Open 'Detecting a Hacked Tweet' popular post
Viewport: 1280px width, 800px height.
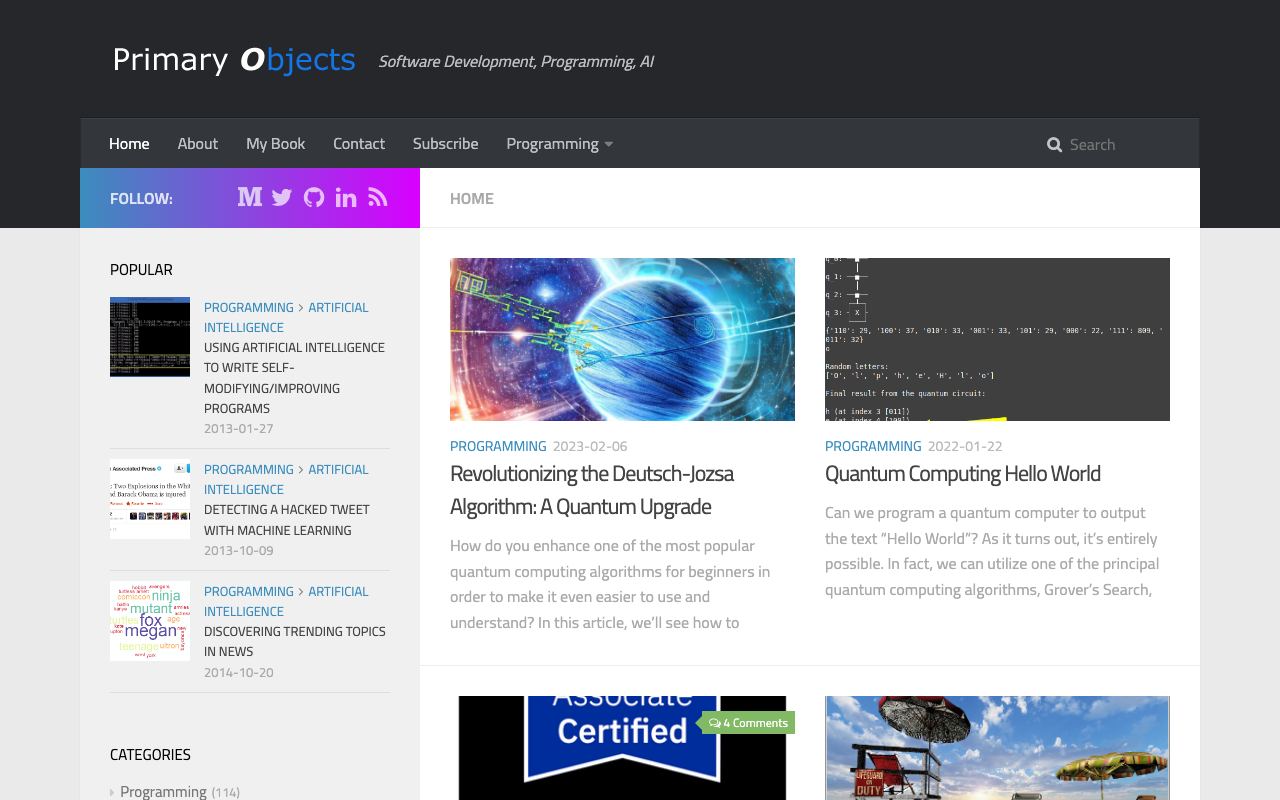click(x=287, y=520)
